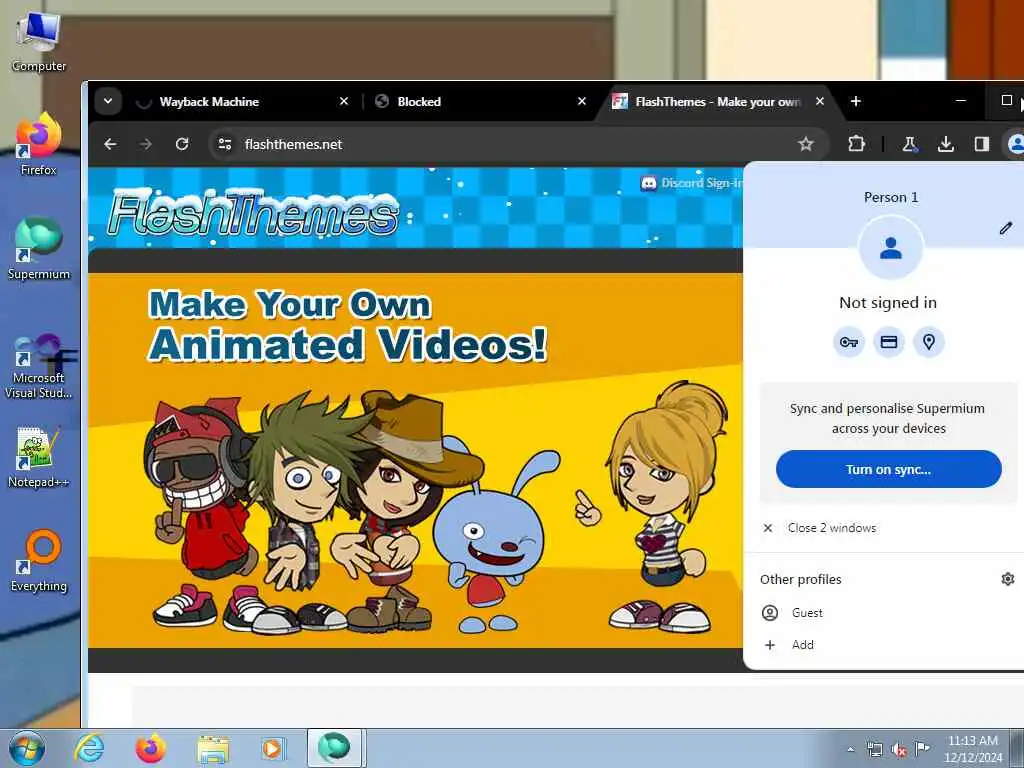Expand the tab search dropdown
1024x768 pixels.
point(108,101)
